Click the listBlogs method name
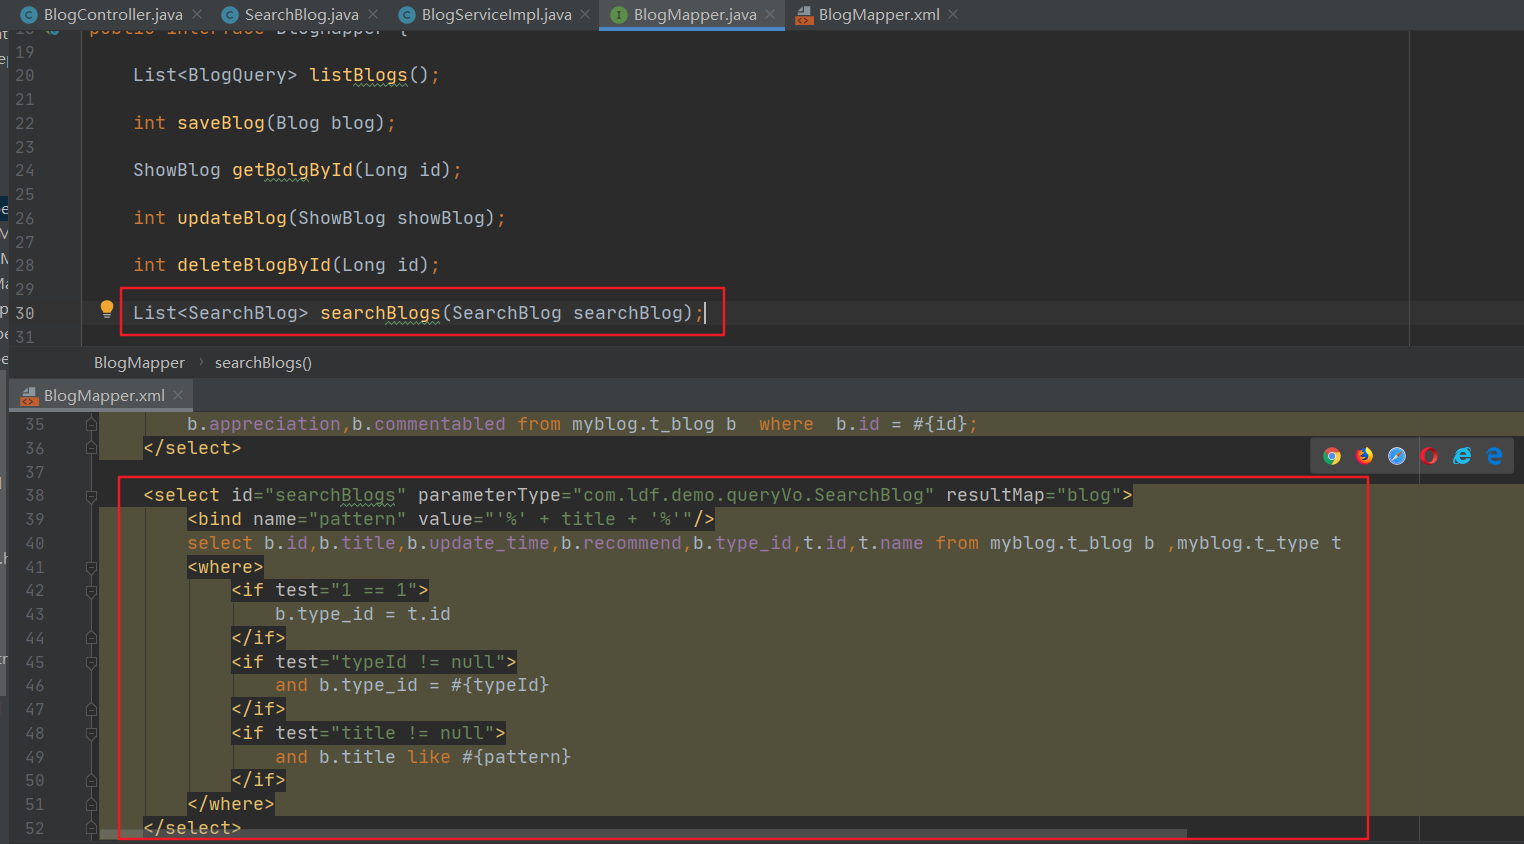The width and height of the screenshot is (1524, 844). (359, 75)
